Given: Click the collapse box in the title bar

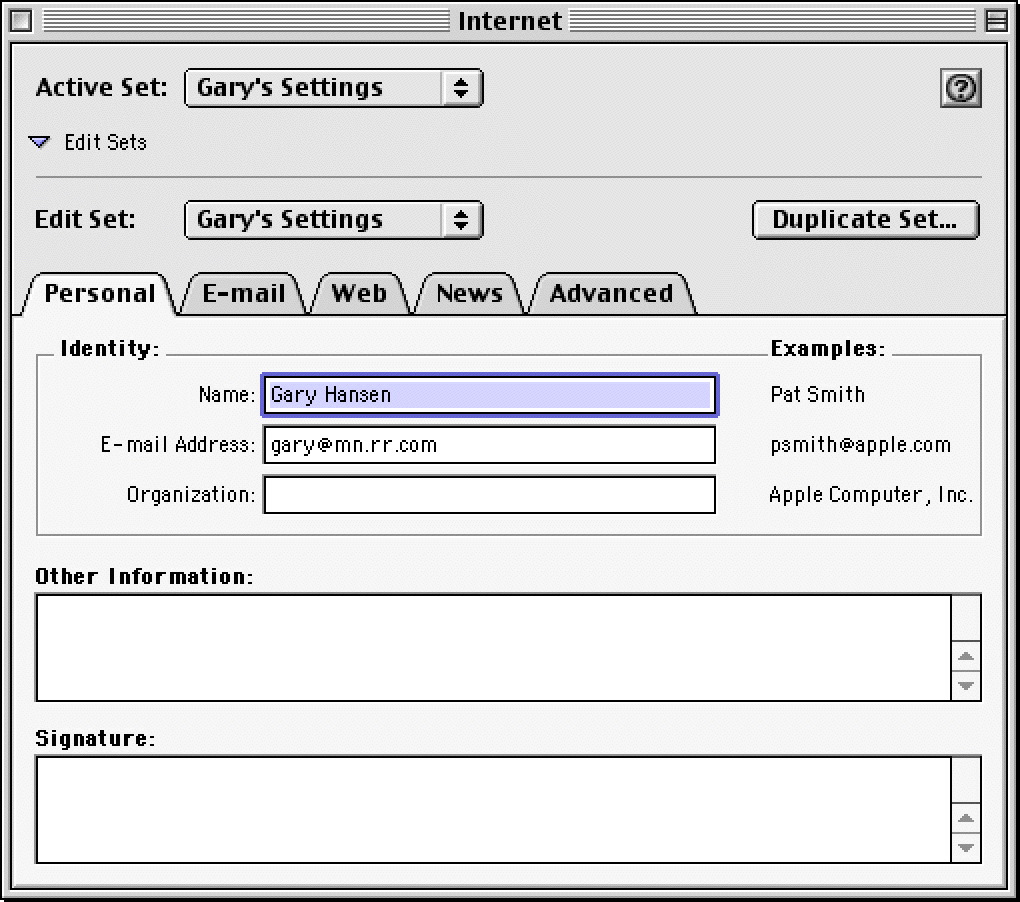Looking at the screenshot, I should pos(996,21).
